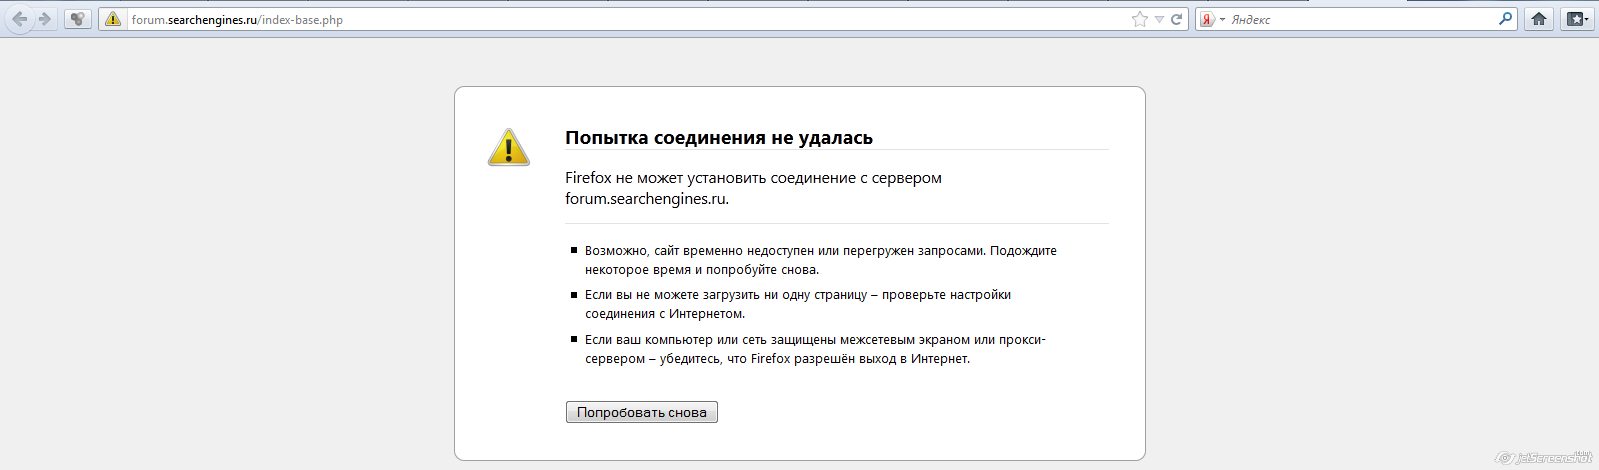
Task: Reload the current page
Action: pyautogui.click(x=1177, y=19)
